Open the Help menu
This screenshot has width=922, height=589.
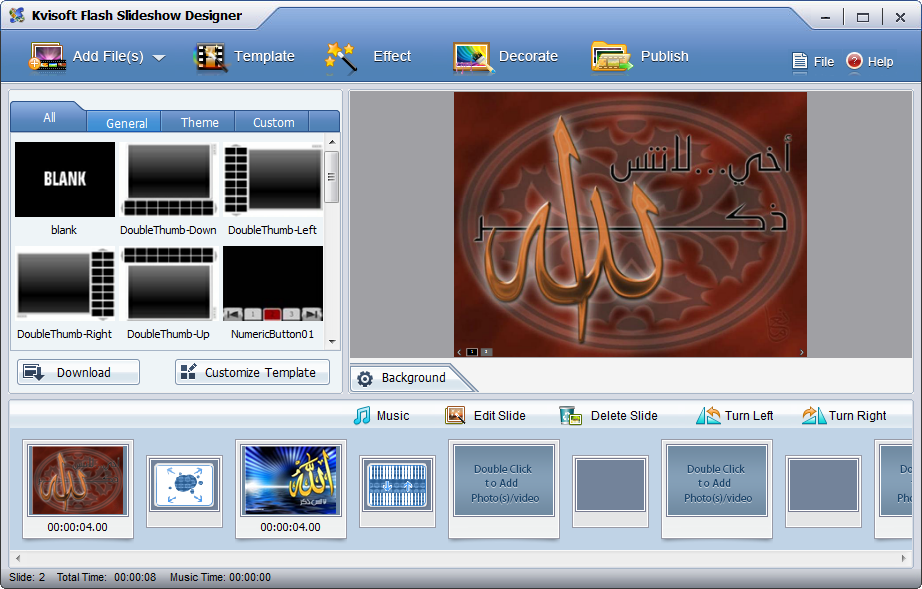pos(870,61)
